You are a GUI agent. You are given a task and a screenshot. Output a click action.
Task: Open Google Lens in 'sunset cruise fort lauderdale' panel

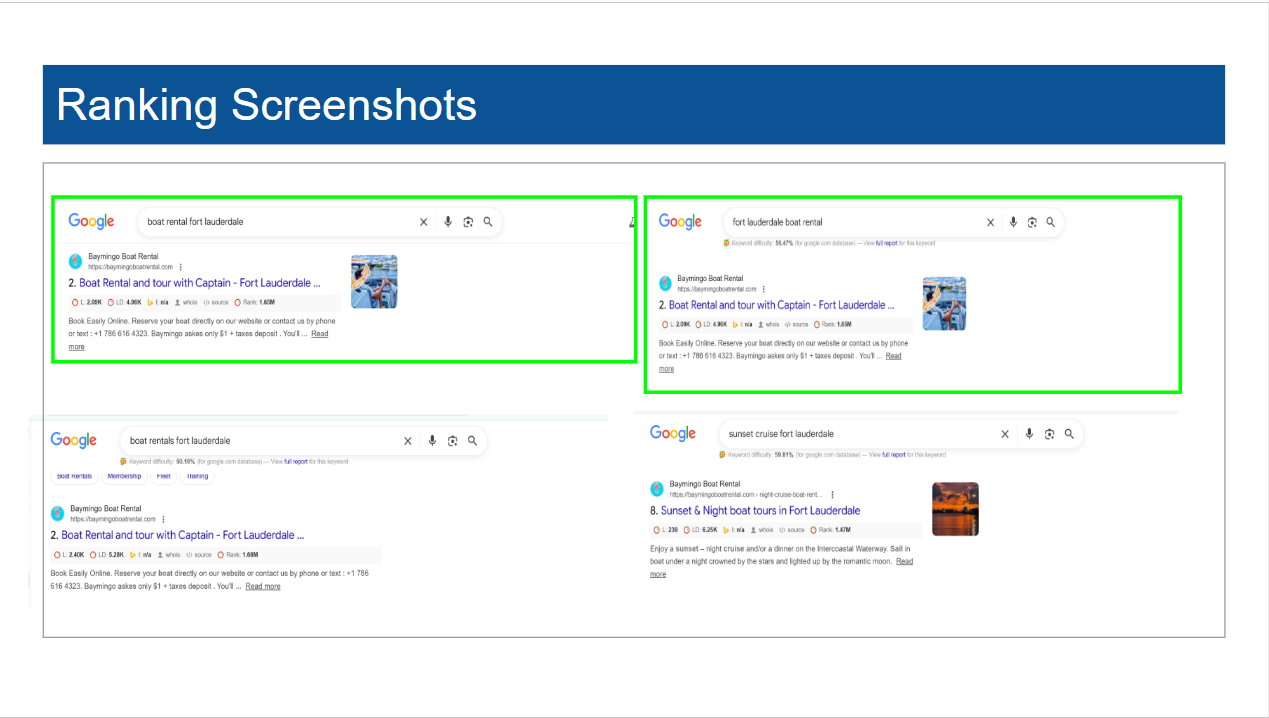click(1049, 434)
